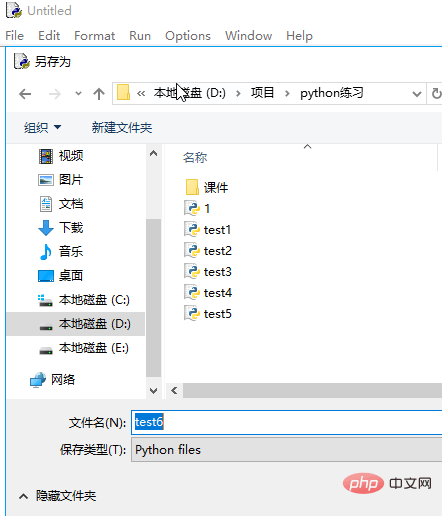Image resolution: width=442 pixels, height=516 pixels.
Task: Click the pictures icon
Action: pyautogui.click(x=46, y=180)
